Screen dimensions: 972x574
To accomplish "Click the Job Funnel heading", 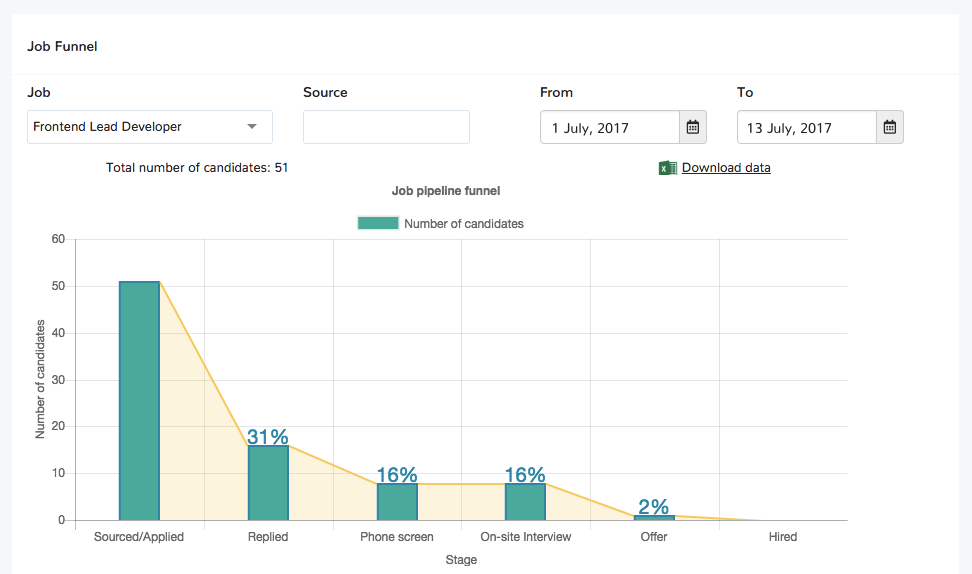I will pyautogui.click(x=62, y=46).
